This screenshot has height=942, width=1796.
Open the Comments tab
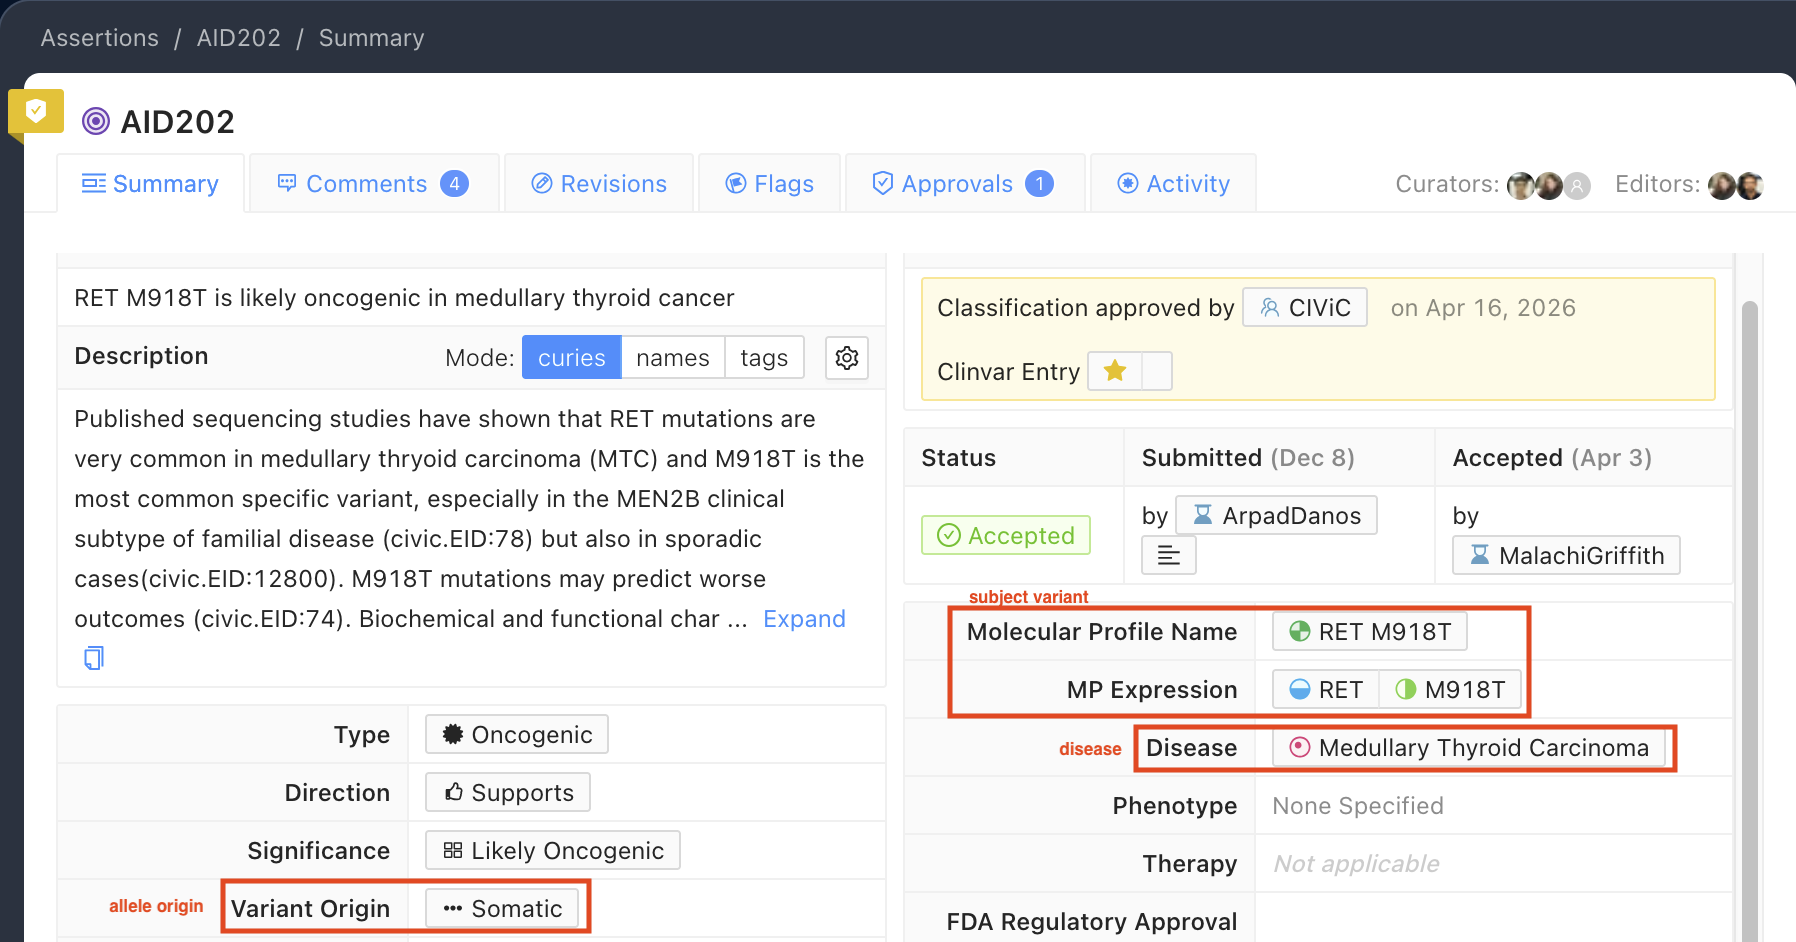pyautogui.click(x=374, y=184)
